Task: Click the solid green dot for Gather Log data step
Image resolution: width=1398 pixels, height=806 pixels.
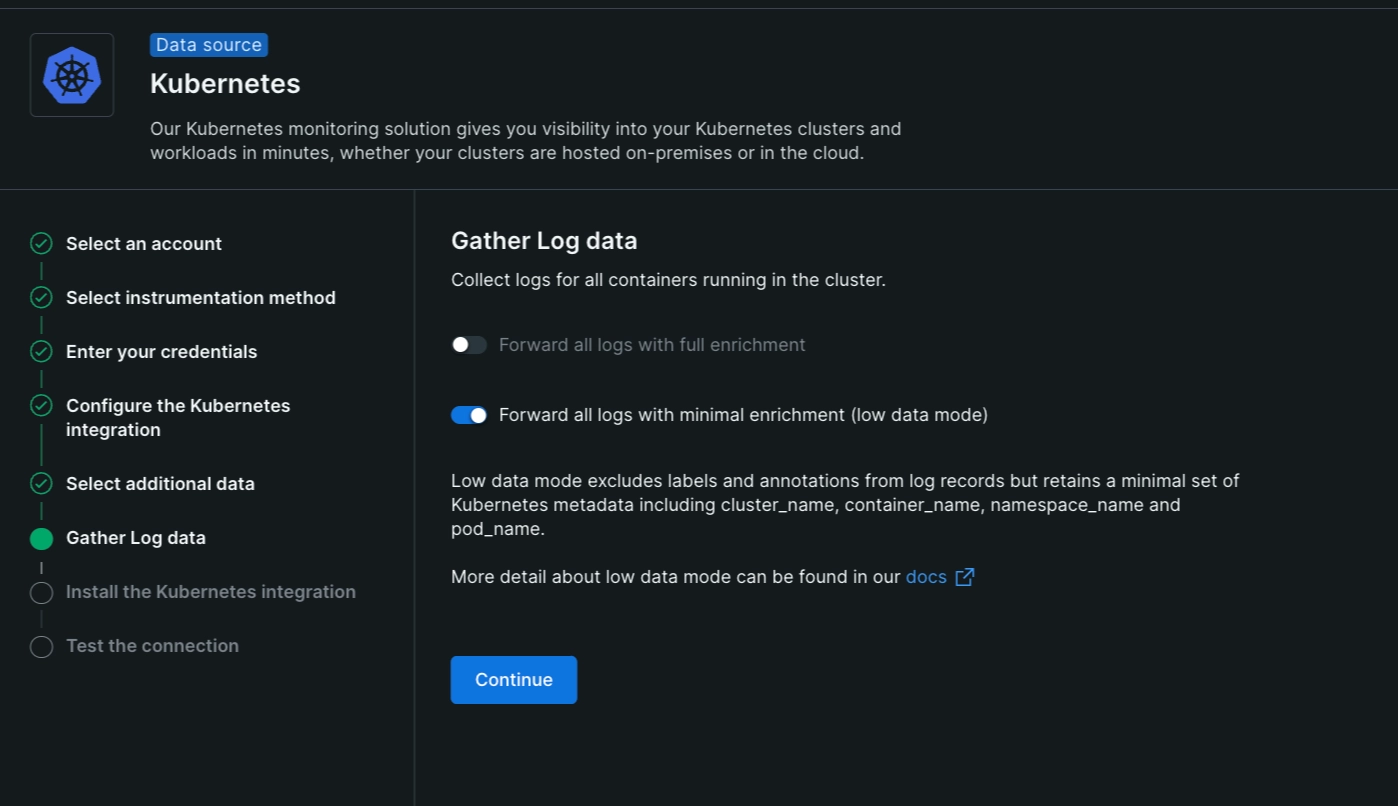Action: [41, 539]
